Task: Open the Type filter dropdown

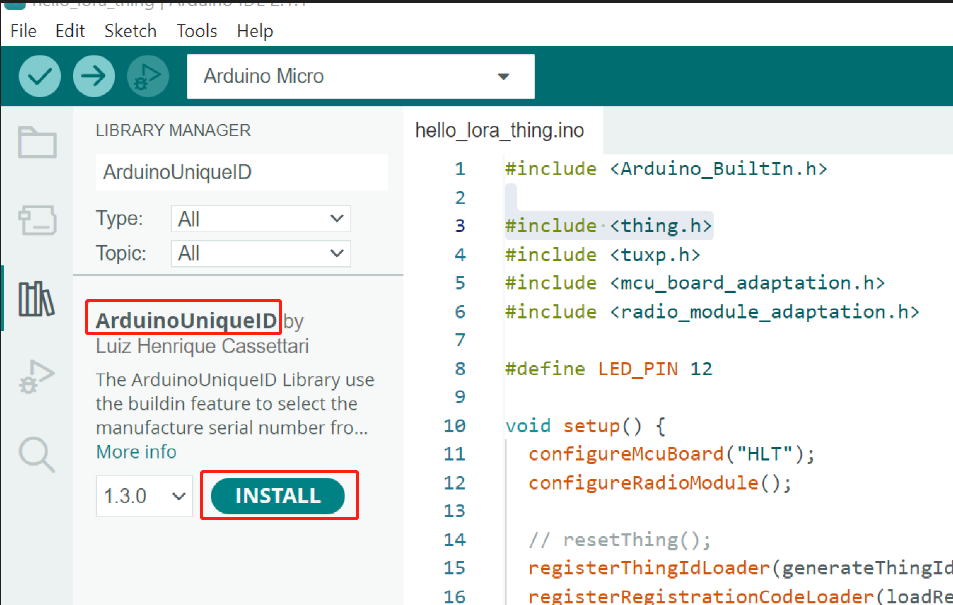Action: (260, 219)
